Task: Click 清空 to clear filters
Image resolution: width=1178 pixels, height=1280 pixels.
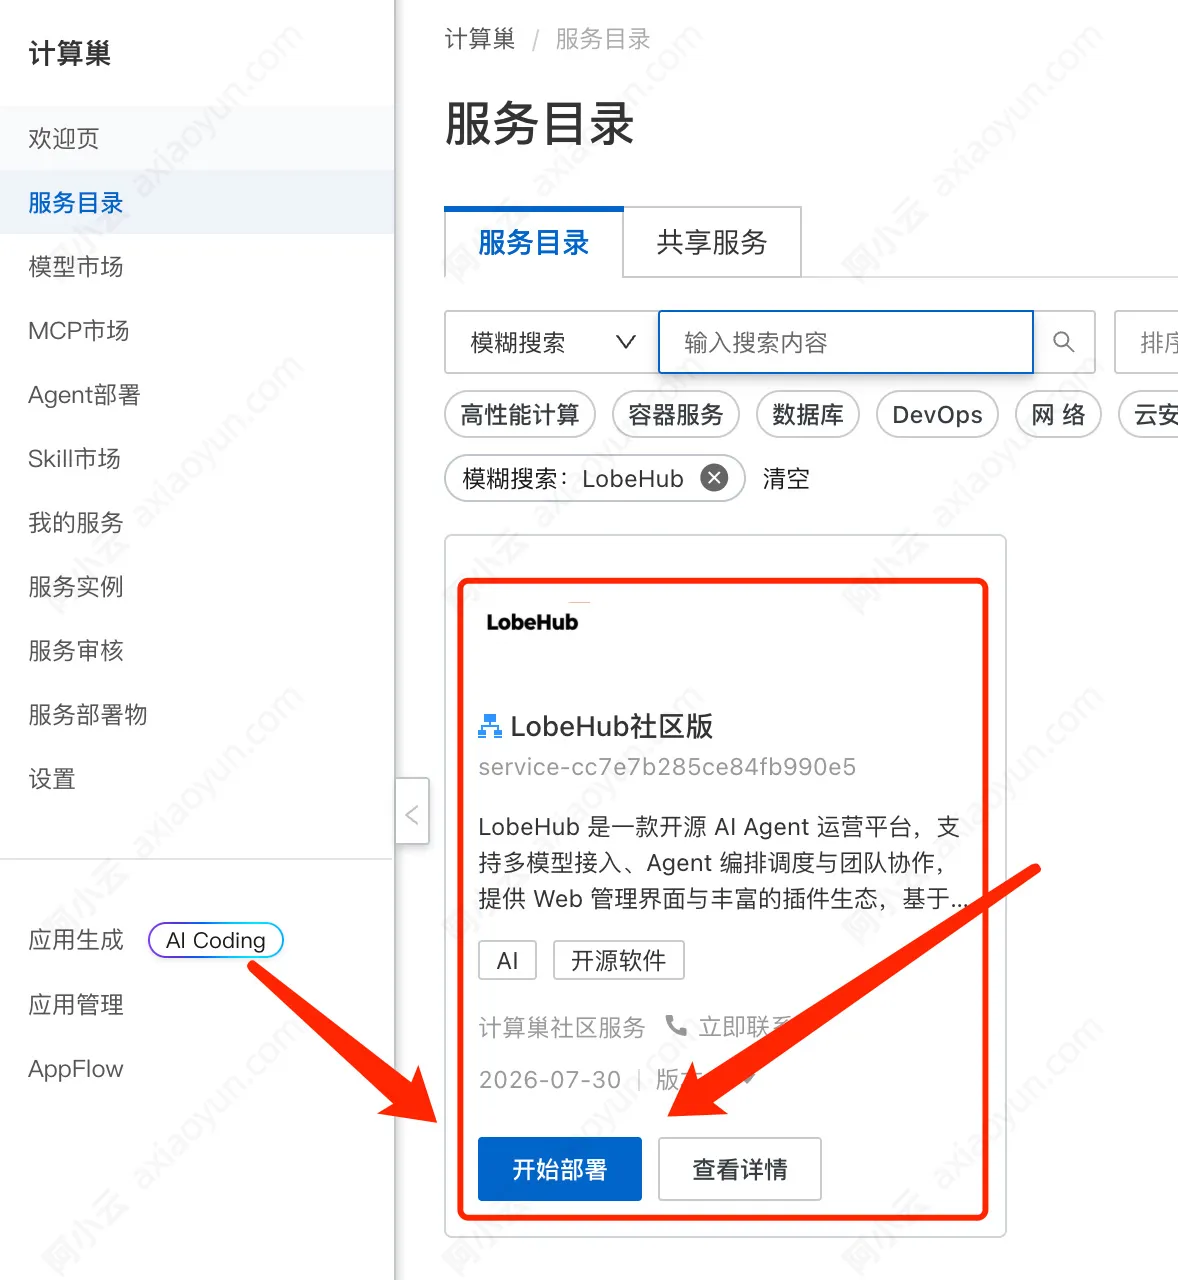Action: 786,478
